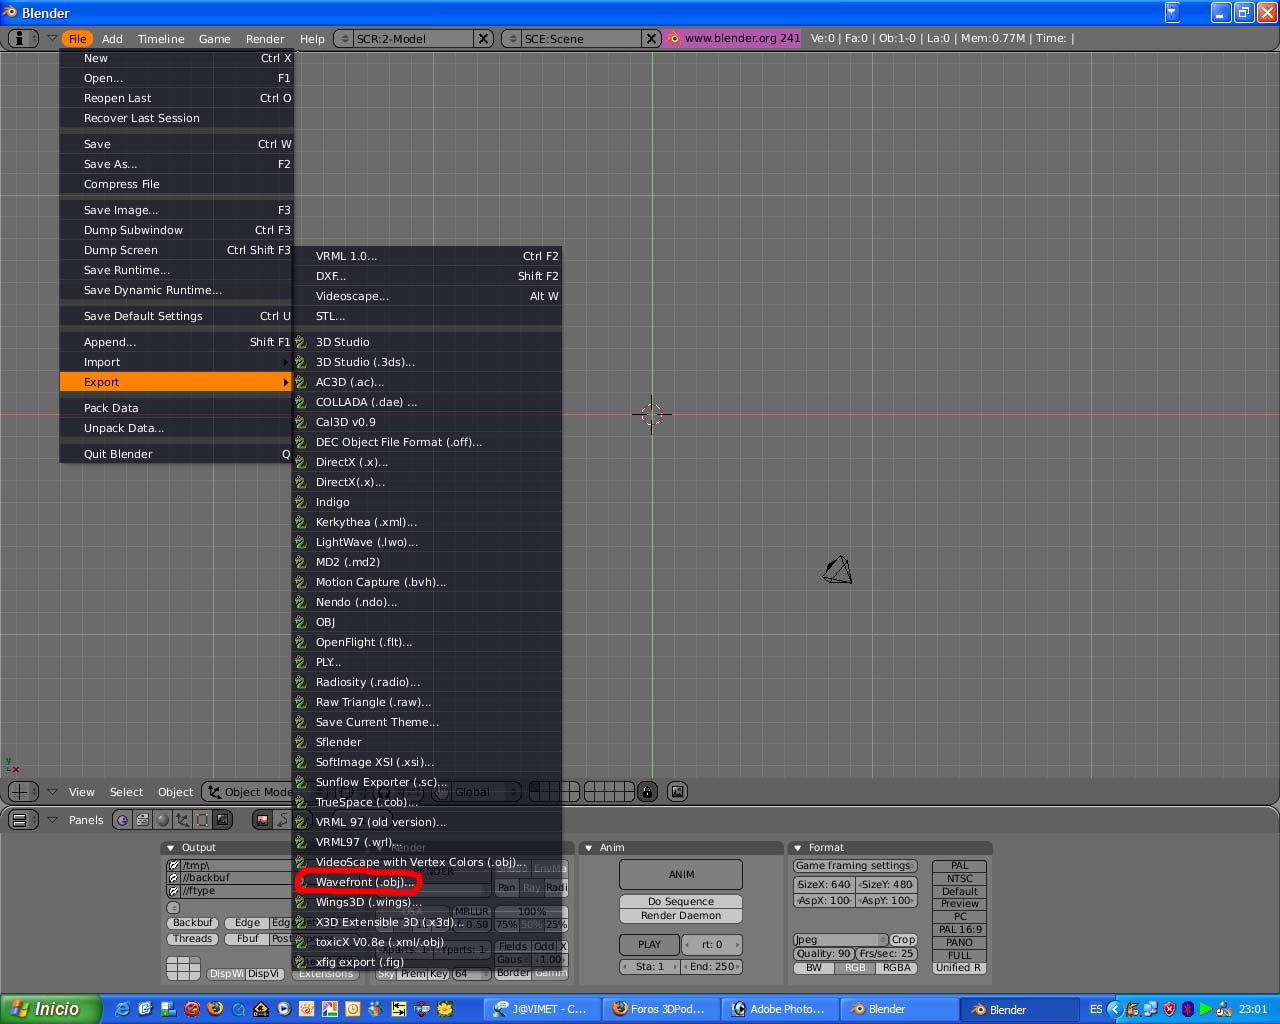The height and width of the screenshot is (1024, 1280).
Task: Collapse the 3D view header menus triangle
Action: [x=52, y=792]
